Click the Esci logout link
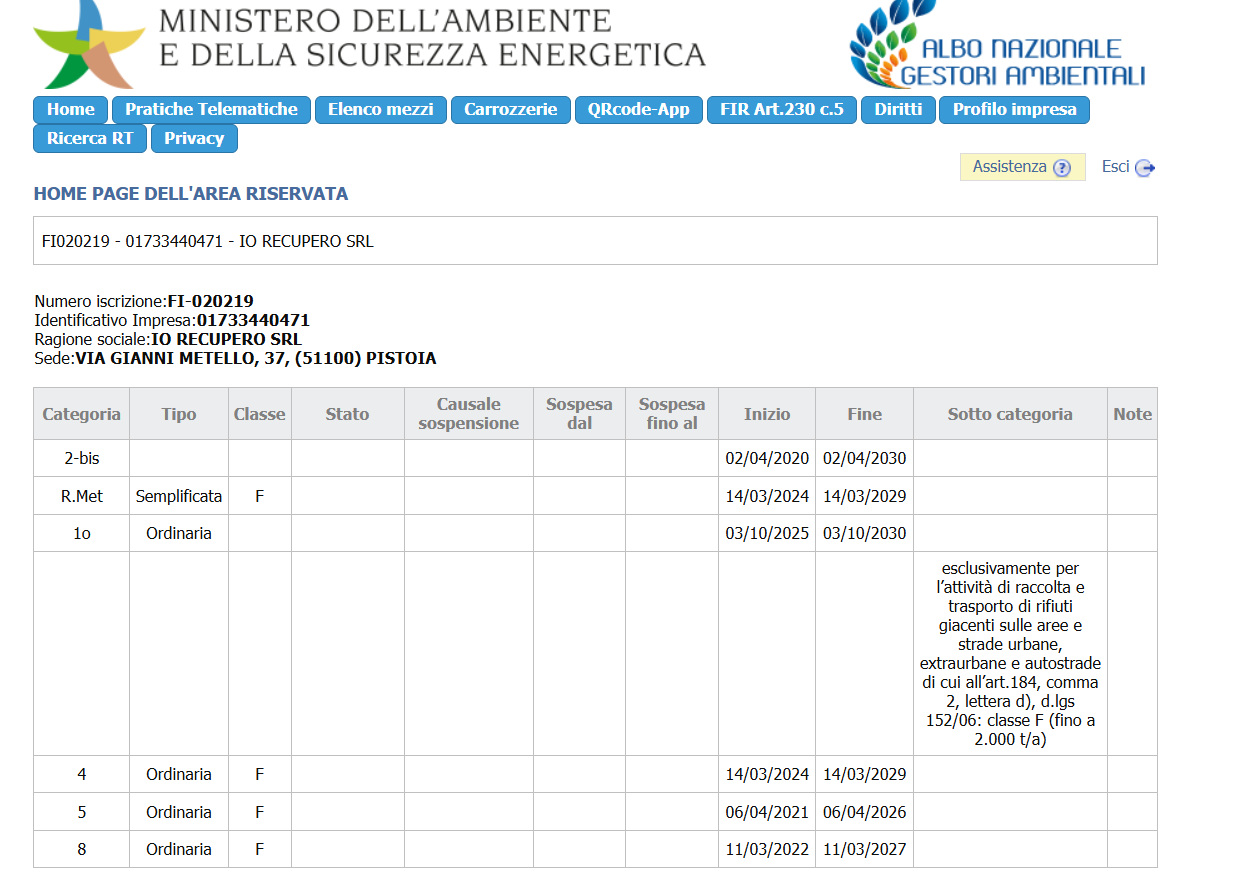 [1115, 167]
